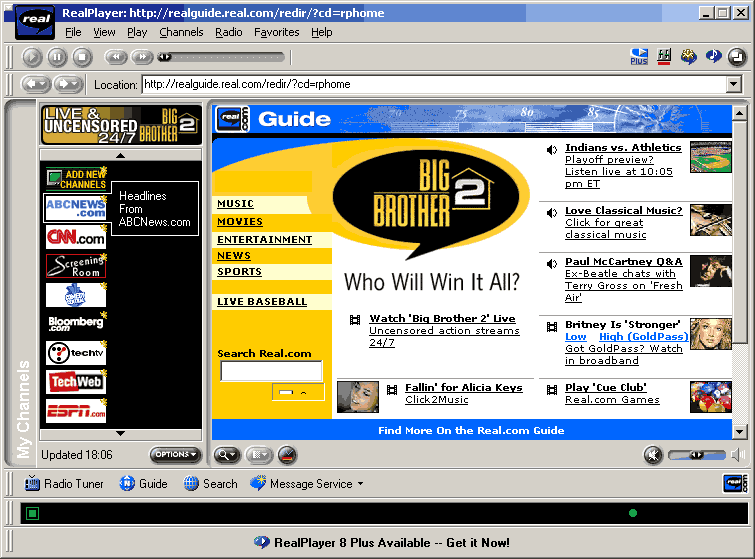Open the channels OPTIONS dropdown
The image size is (755, 559).
175,455
